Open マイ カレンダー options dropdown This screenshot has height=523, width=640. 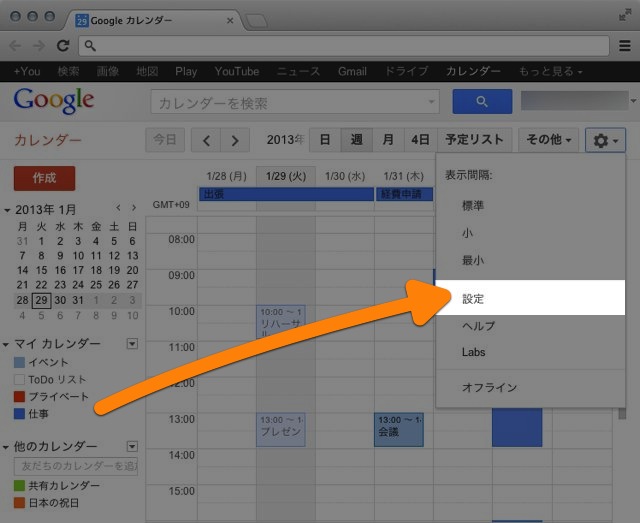pos(132,344)
